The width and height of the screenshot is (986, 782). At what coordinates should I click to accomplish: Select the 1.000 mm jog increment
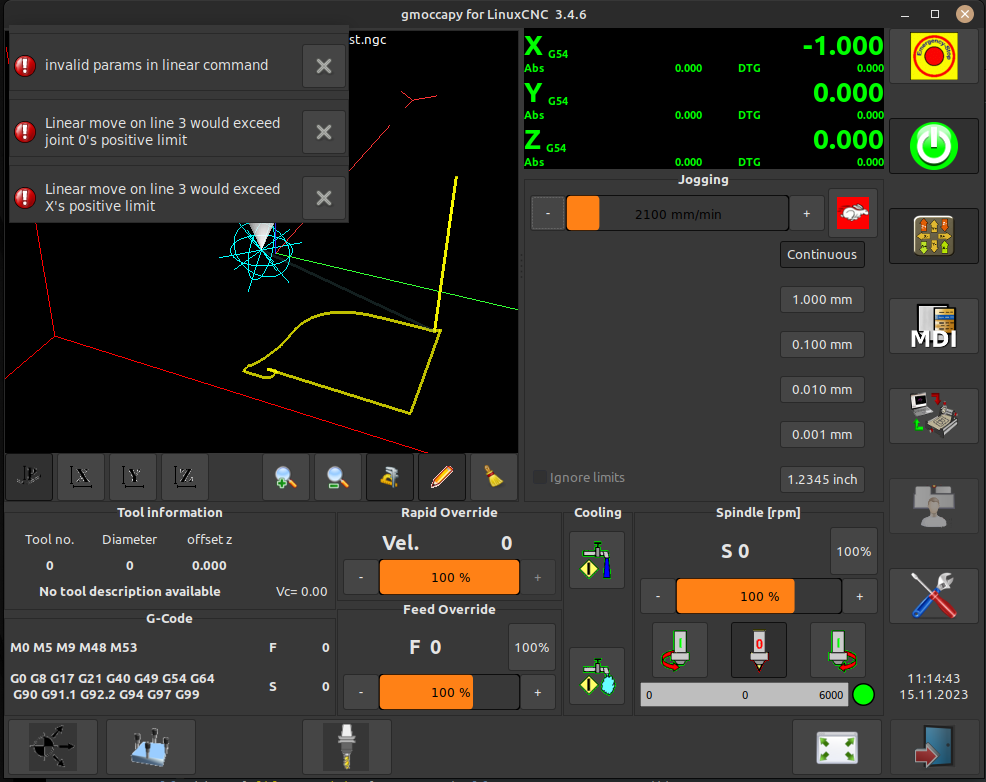[821, 299]
